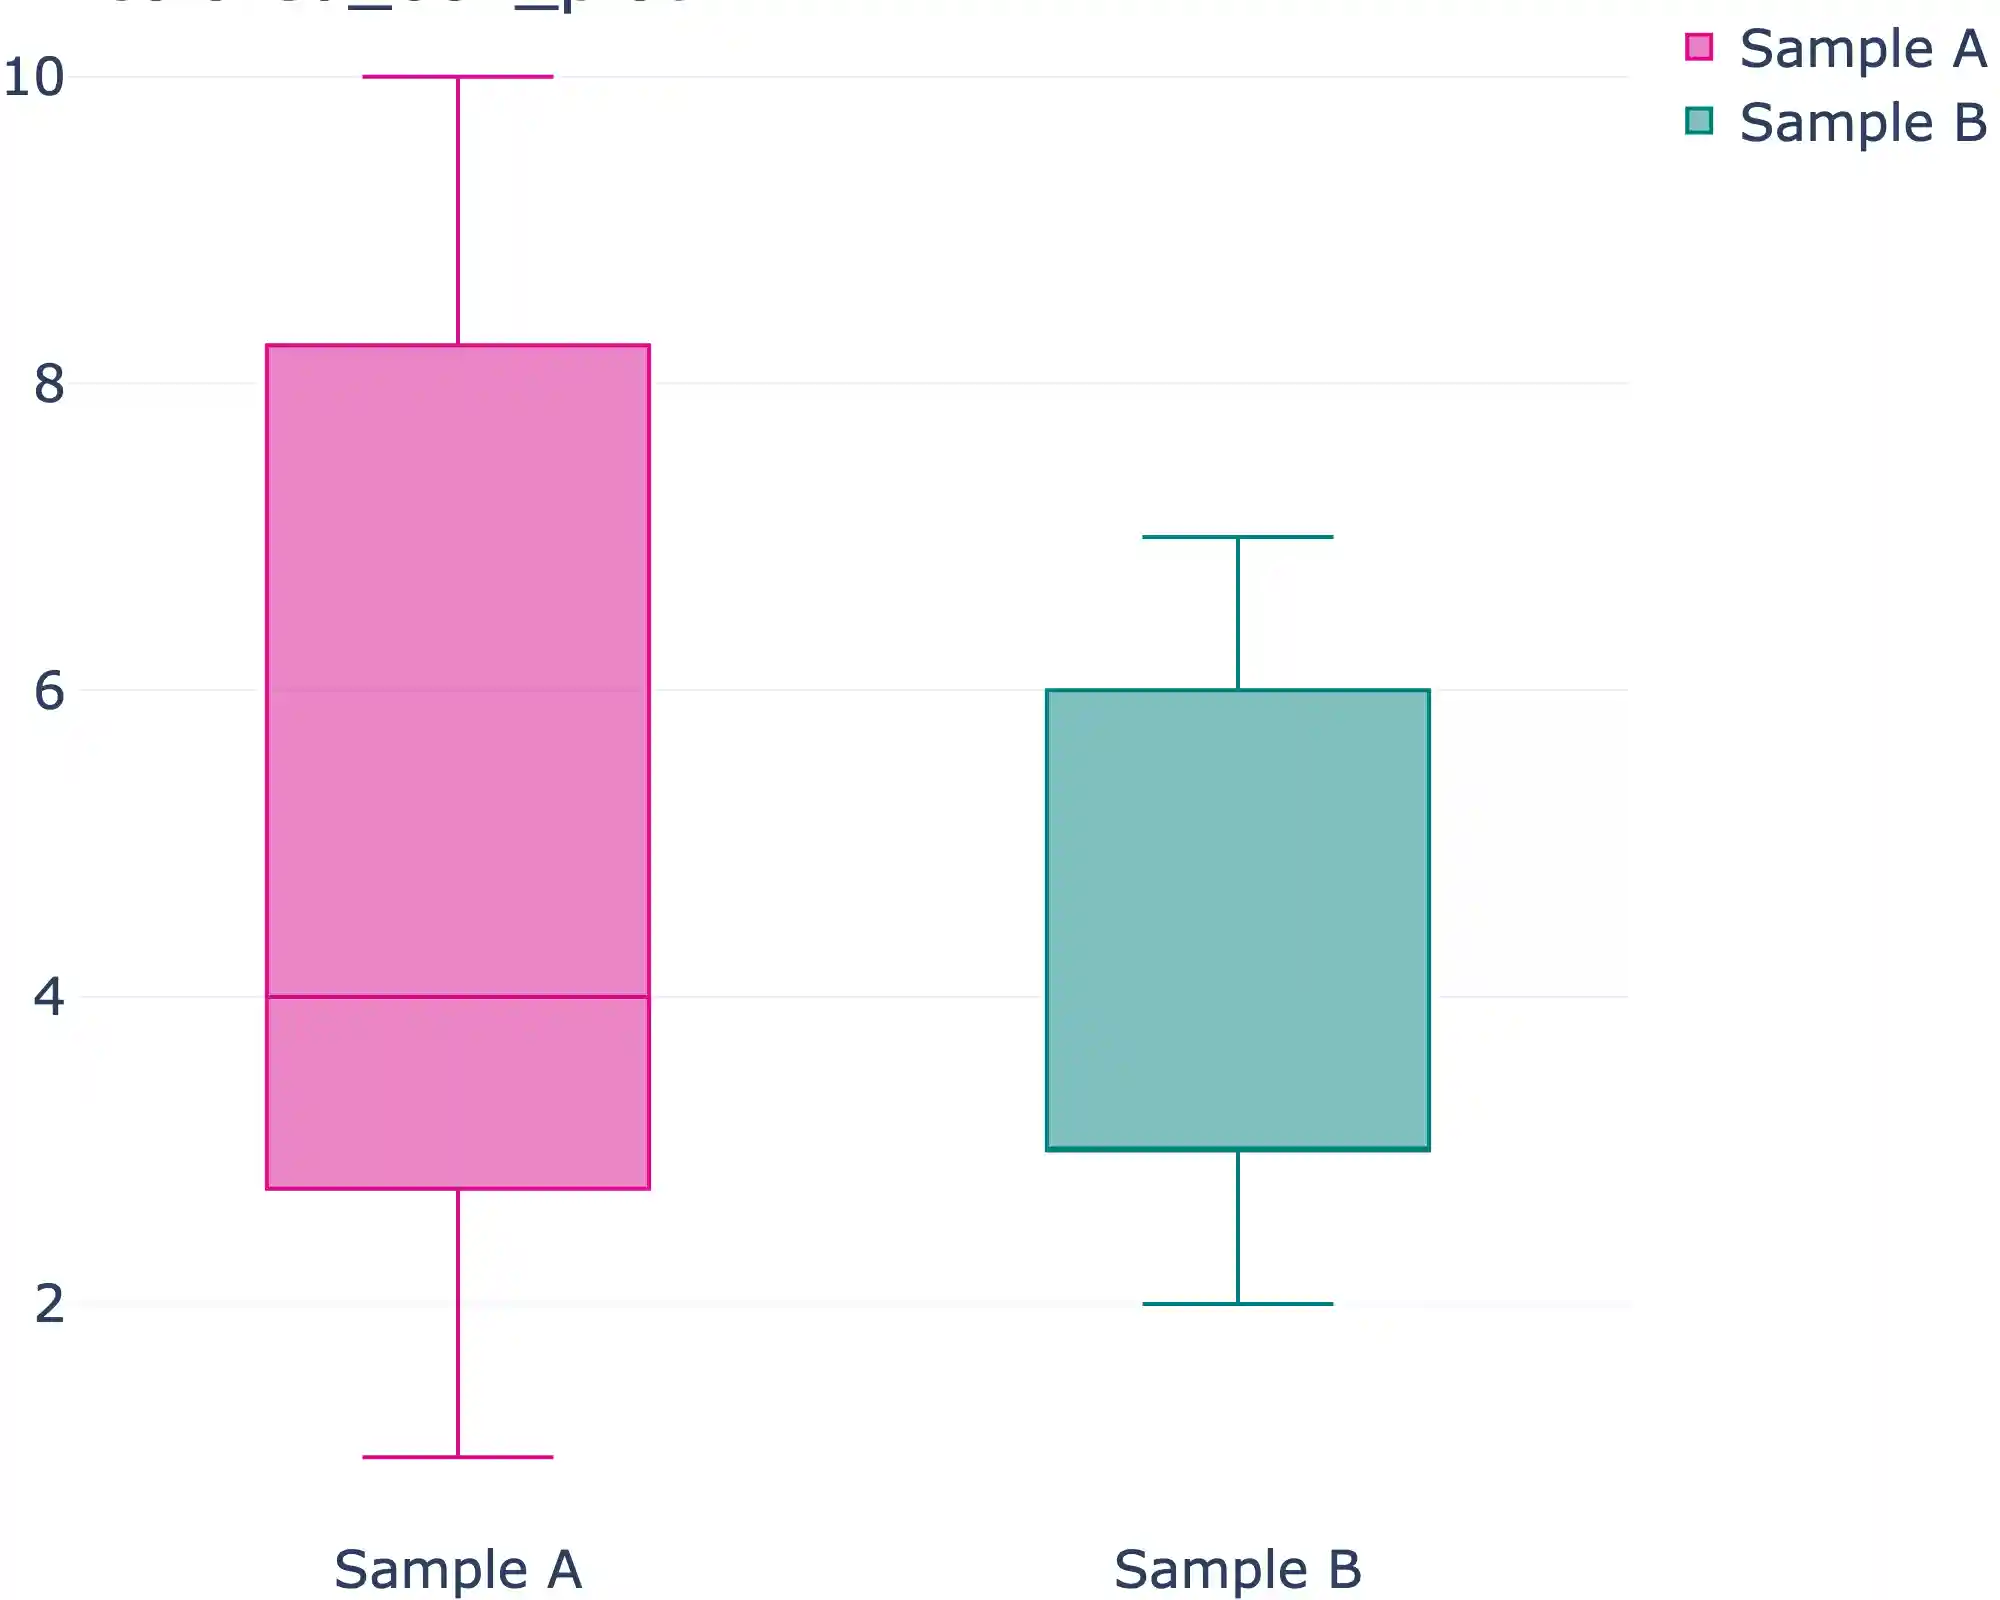Click the y-axis tick label 10
The height and width of the screenshot is (1600, 2000).
(34, 77)
